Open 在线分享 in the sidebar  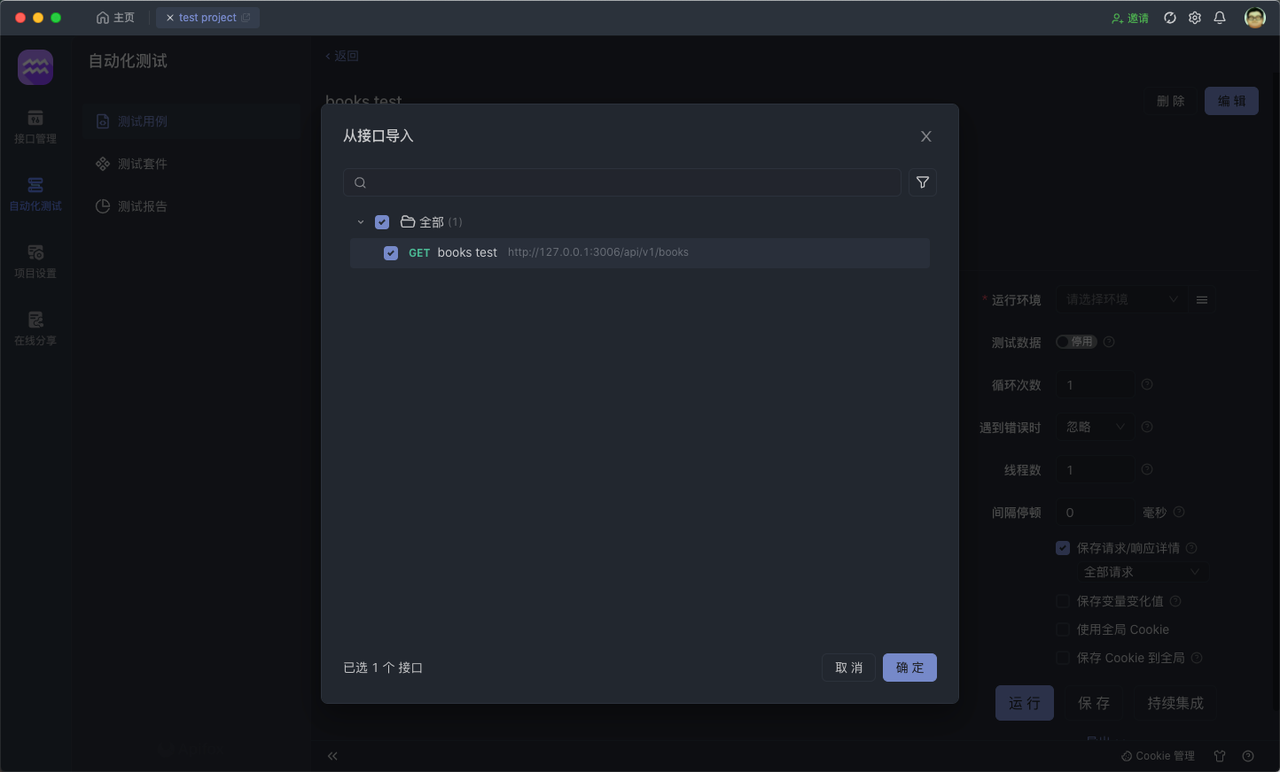click(x=35, y=328)
